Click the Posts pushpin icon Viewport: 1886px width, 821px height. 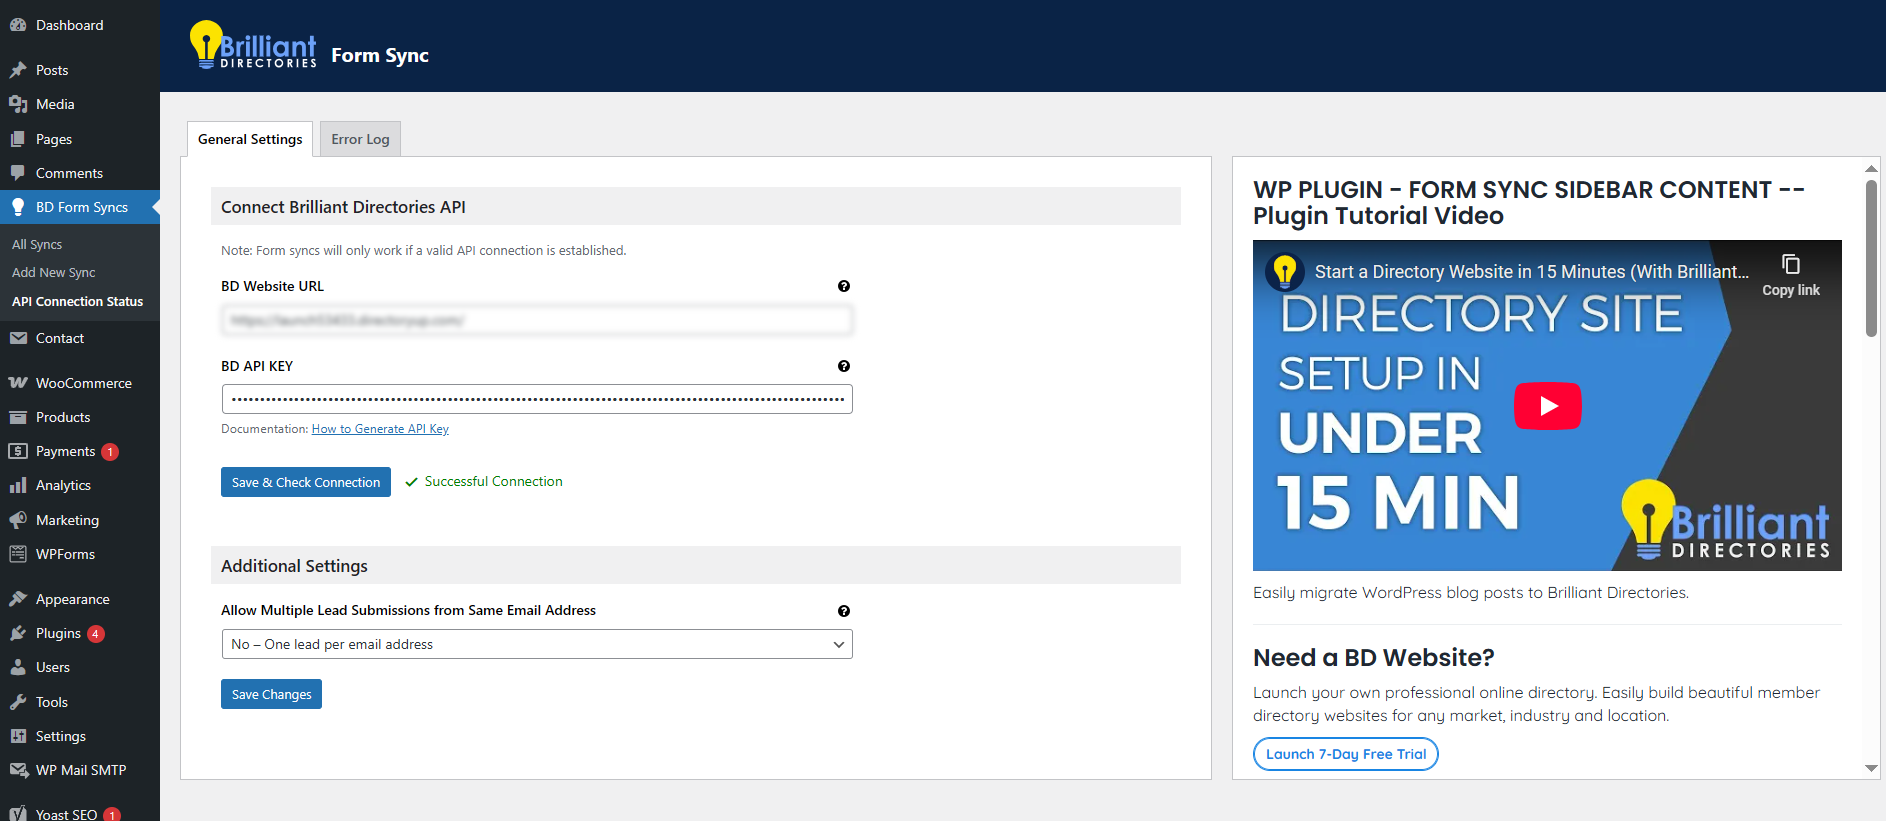[18, 70]
